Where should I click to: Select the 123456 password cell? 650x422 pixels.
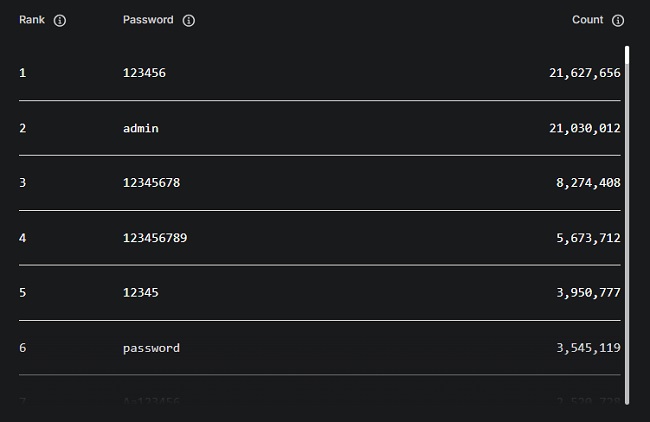pyautogui.click(x=144, y=73)
